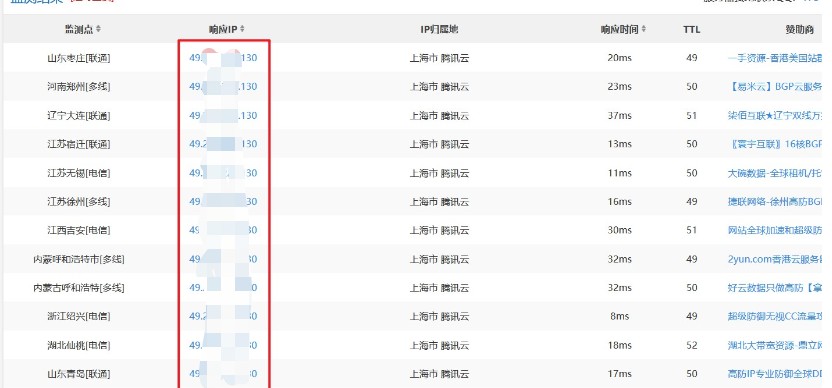Select monitoring point 辽宁大连[联通]
Screen dimensions: 832x388
point(79,115)
